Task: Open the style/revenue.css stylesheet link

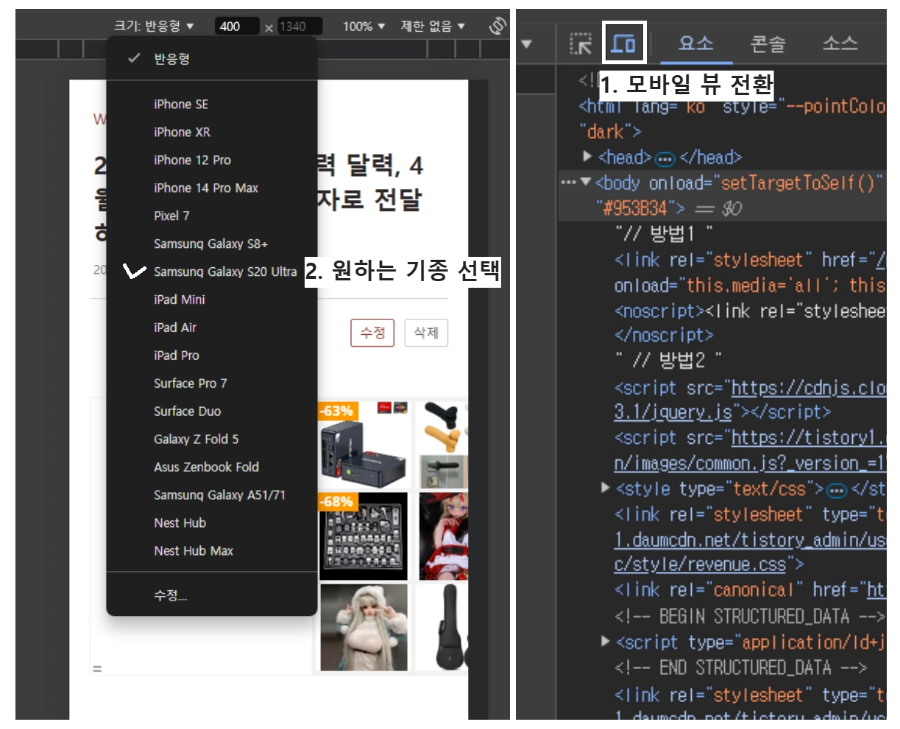Action: [700, 565]
